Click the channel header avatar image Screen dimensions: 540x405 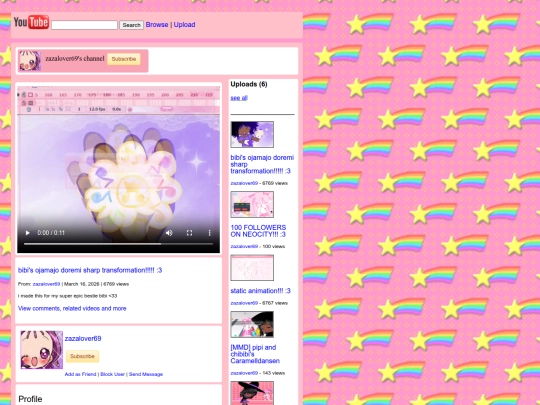pos(30,61)
